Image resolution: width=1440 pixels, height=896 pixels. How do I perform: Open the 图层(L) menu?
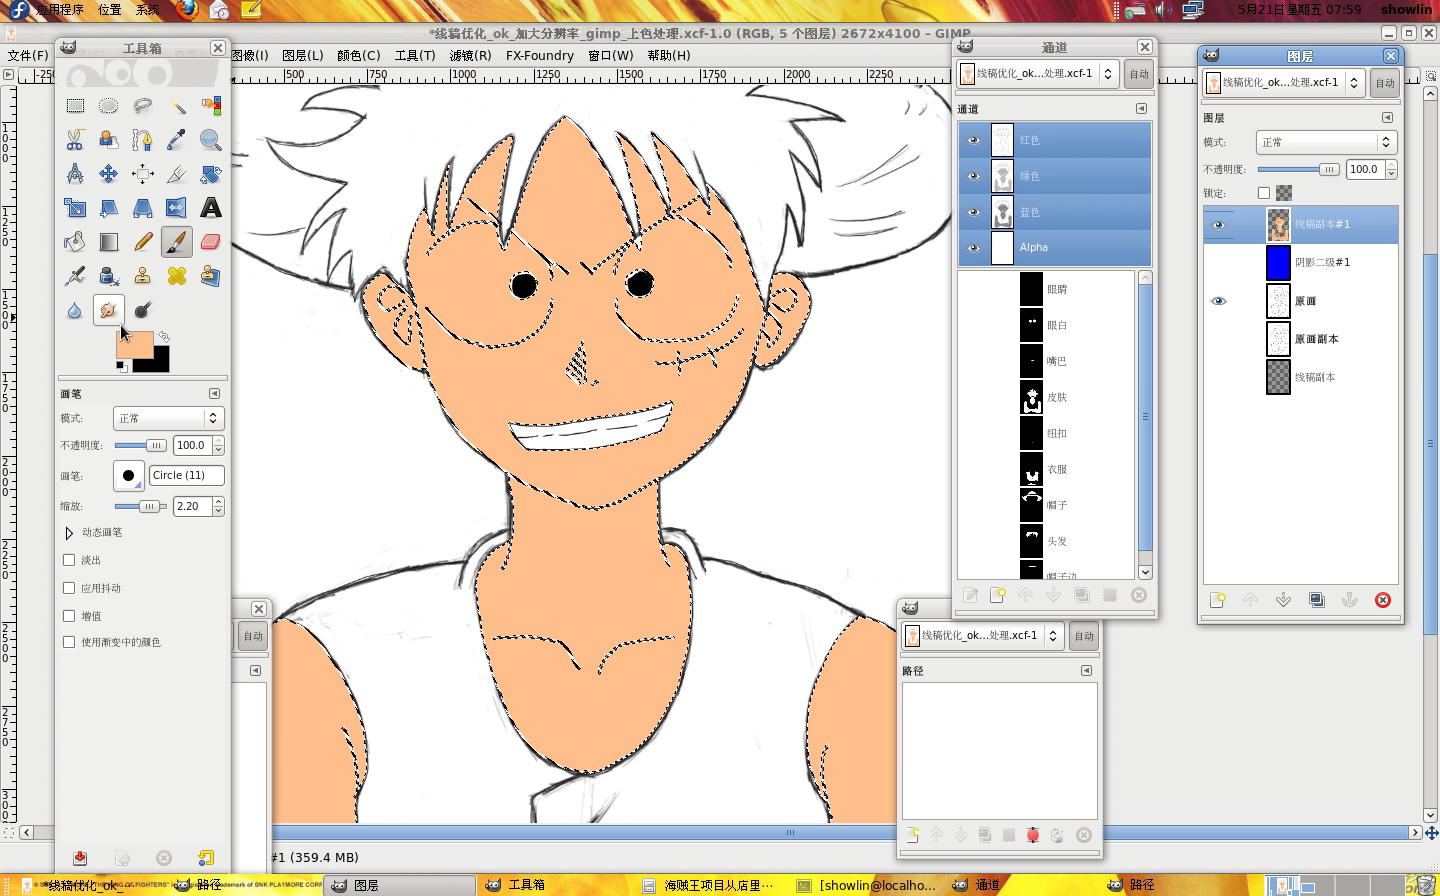pyautogui.click(x=303, y=55)
